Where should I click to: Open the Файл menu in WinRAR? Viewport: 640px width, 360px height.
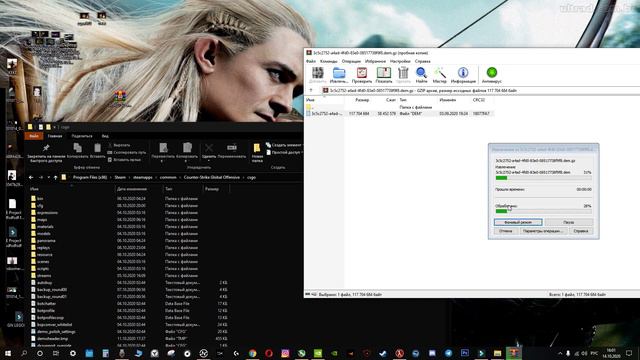(x=311, y=61)
